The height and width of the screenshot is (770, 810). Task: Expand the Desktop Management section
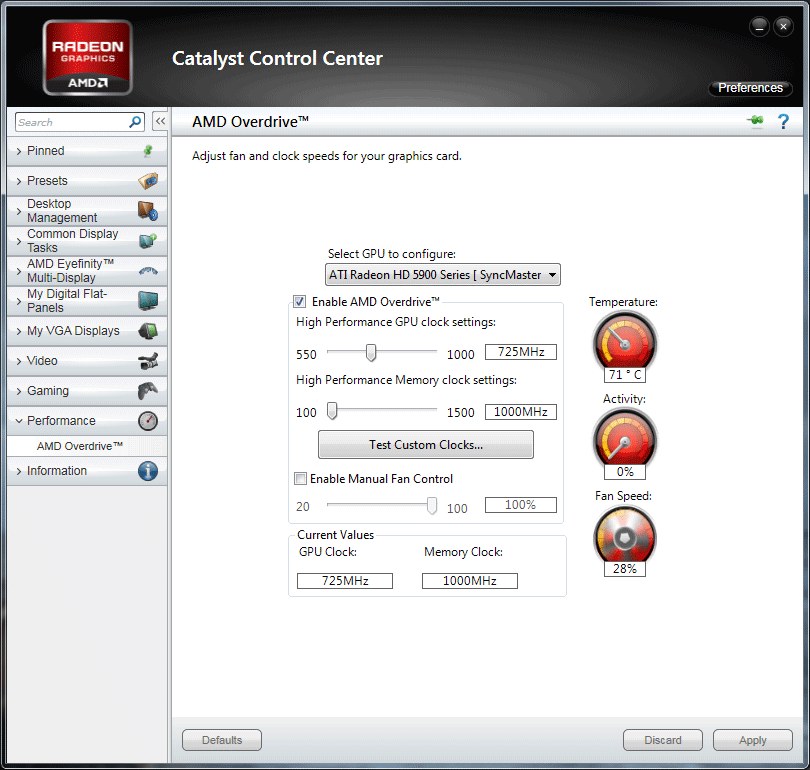point(87,211)
